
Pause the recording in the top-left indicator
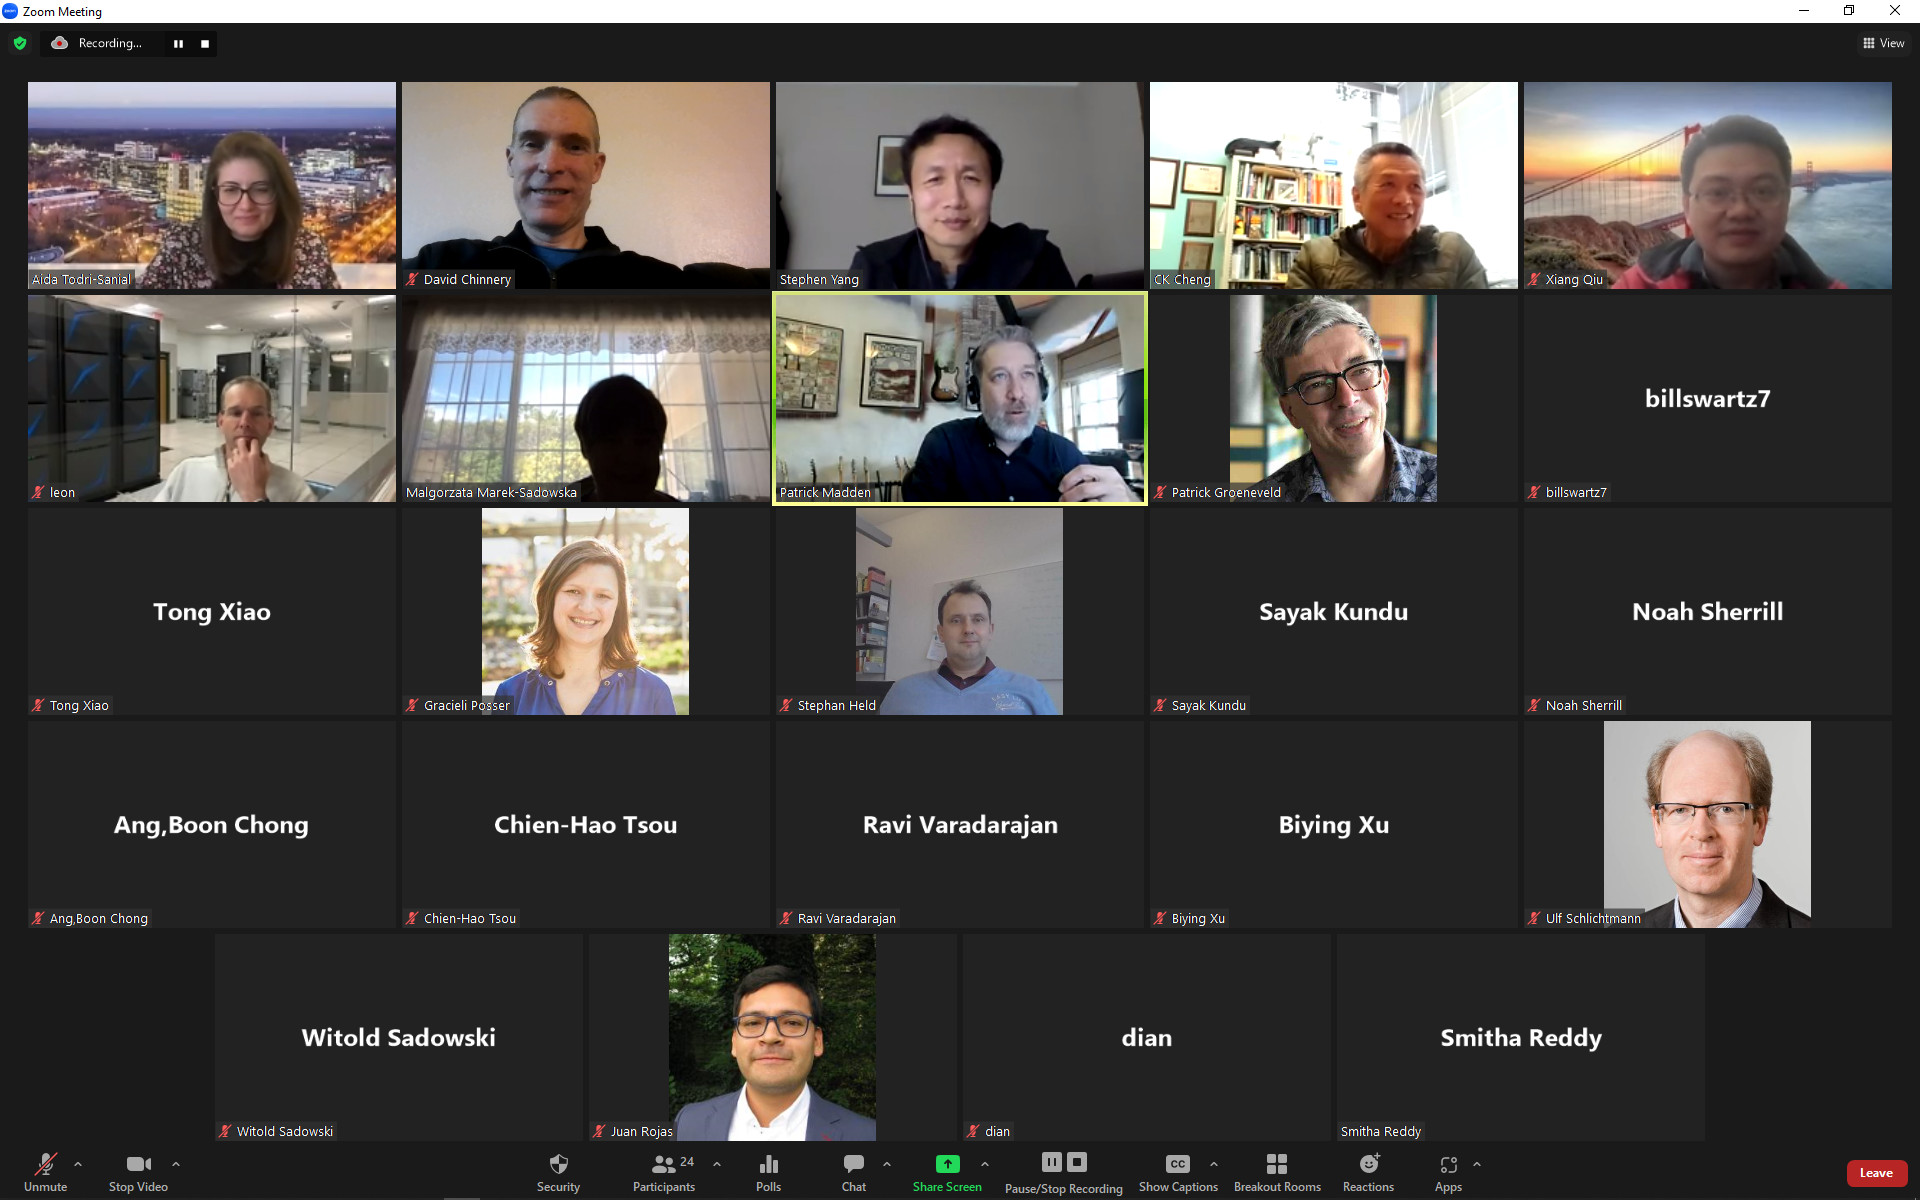click(x=178, y=43)
